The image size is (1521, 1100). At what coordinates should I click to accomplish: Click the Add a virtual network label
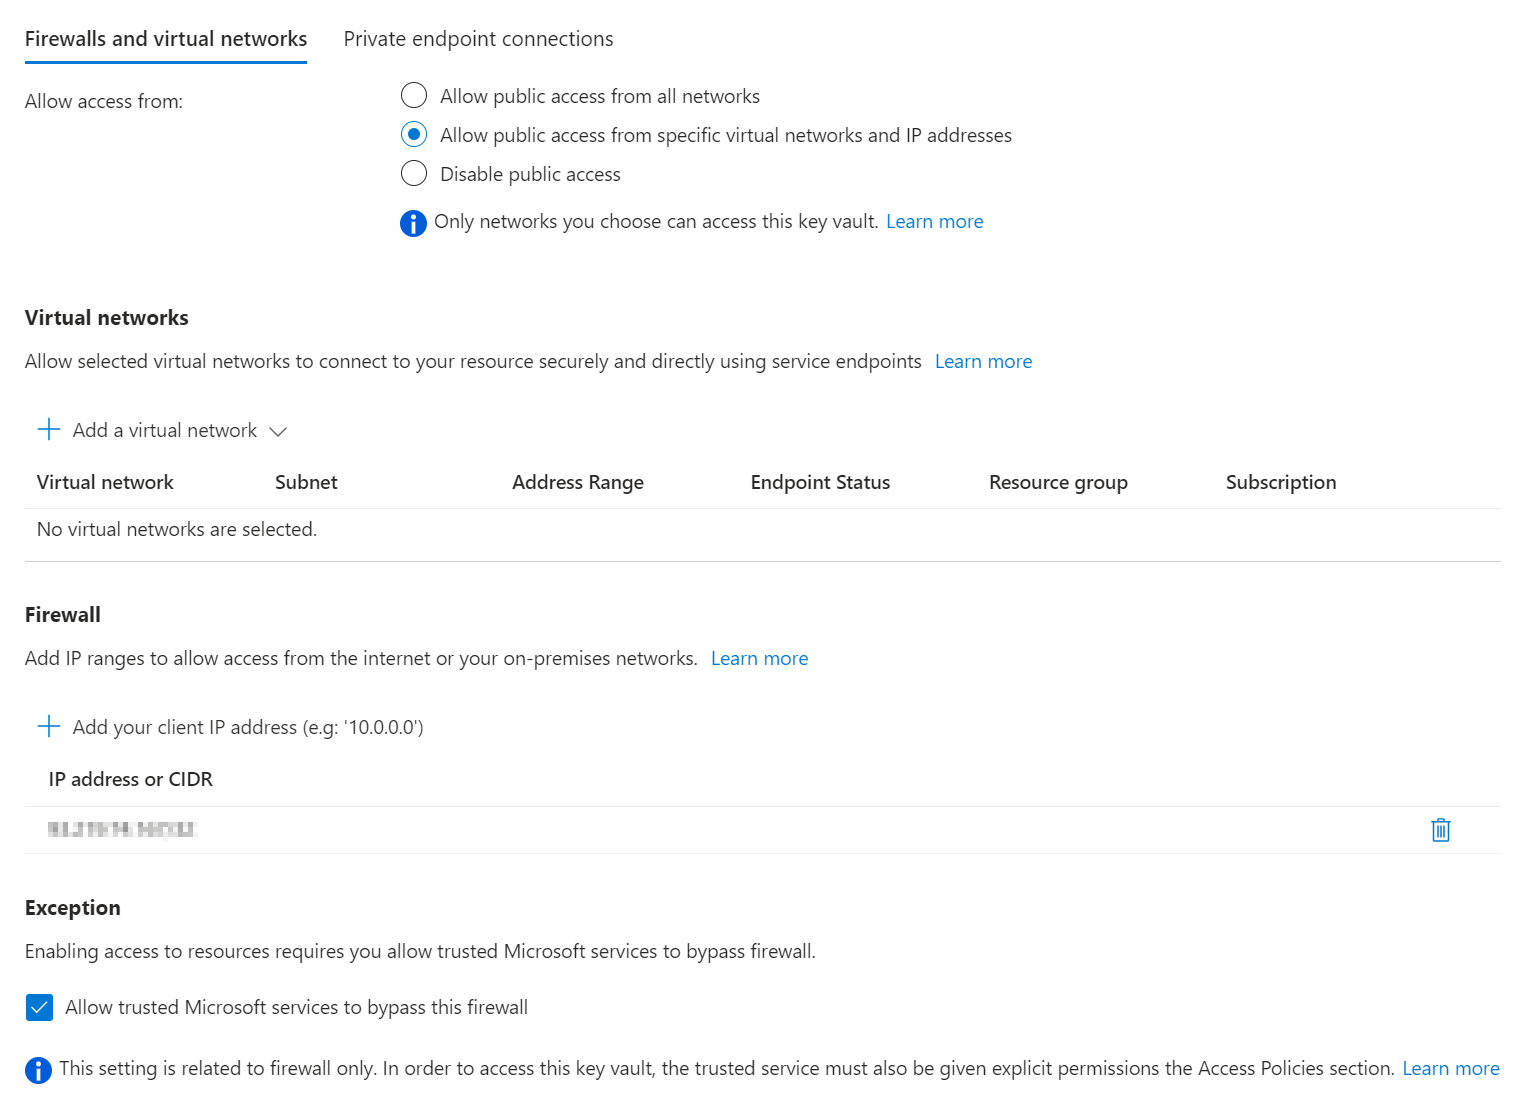[x=165, y=430]
